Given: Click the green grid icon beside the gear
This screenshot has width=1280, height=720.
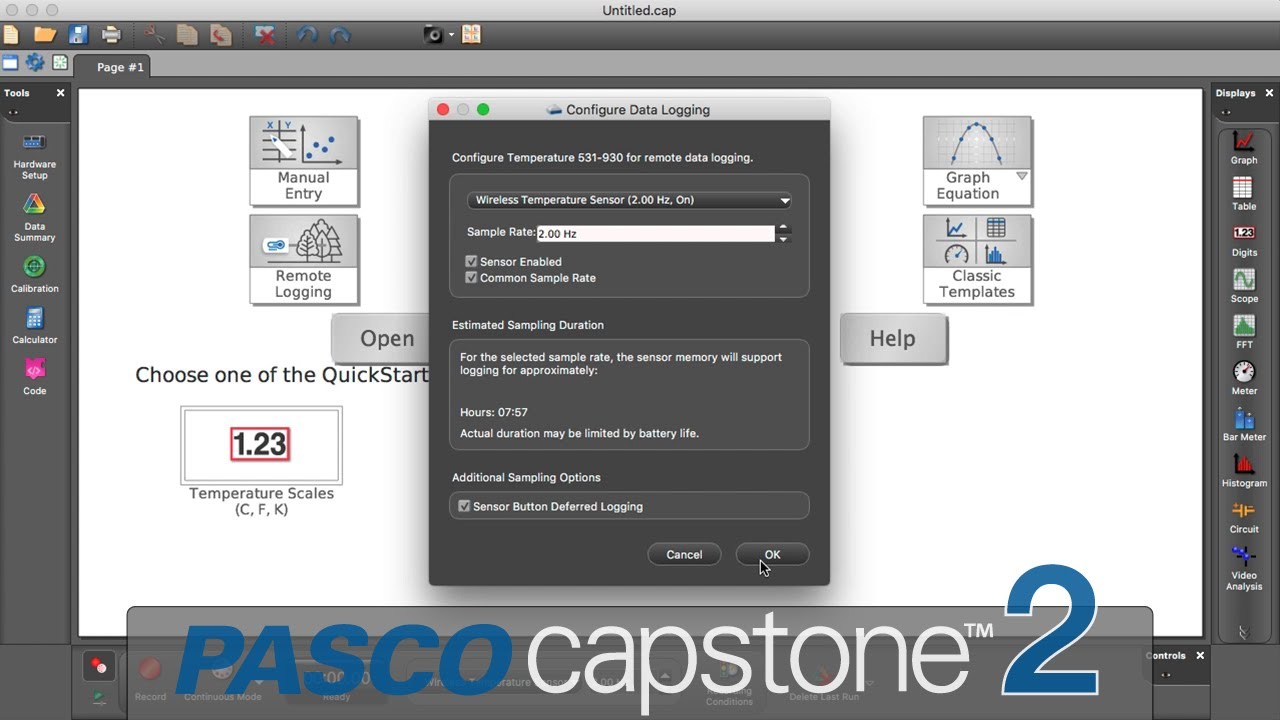Looking at the screenshot, I should tap(60, 63).
